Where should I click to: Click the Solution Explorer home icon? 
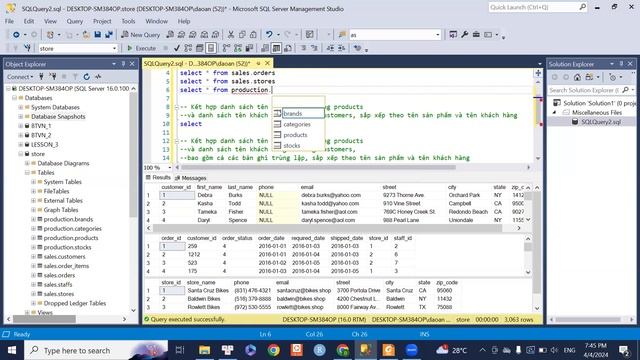click(577, 77)
